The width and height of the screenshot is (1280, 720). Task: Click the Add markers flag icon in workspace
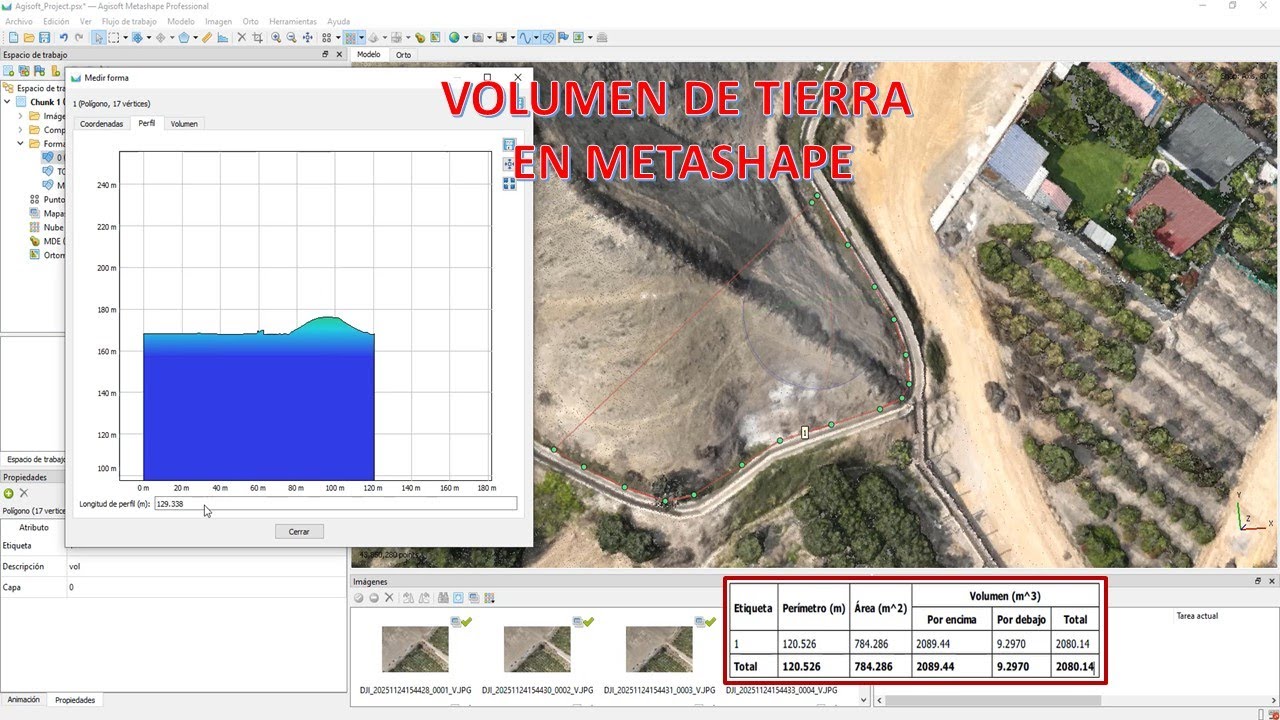coord(39,71)
